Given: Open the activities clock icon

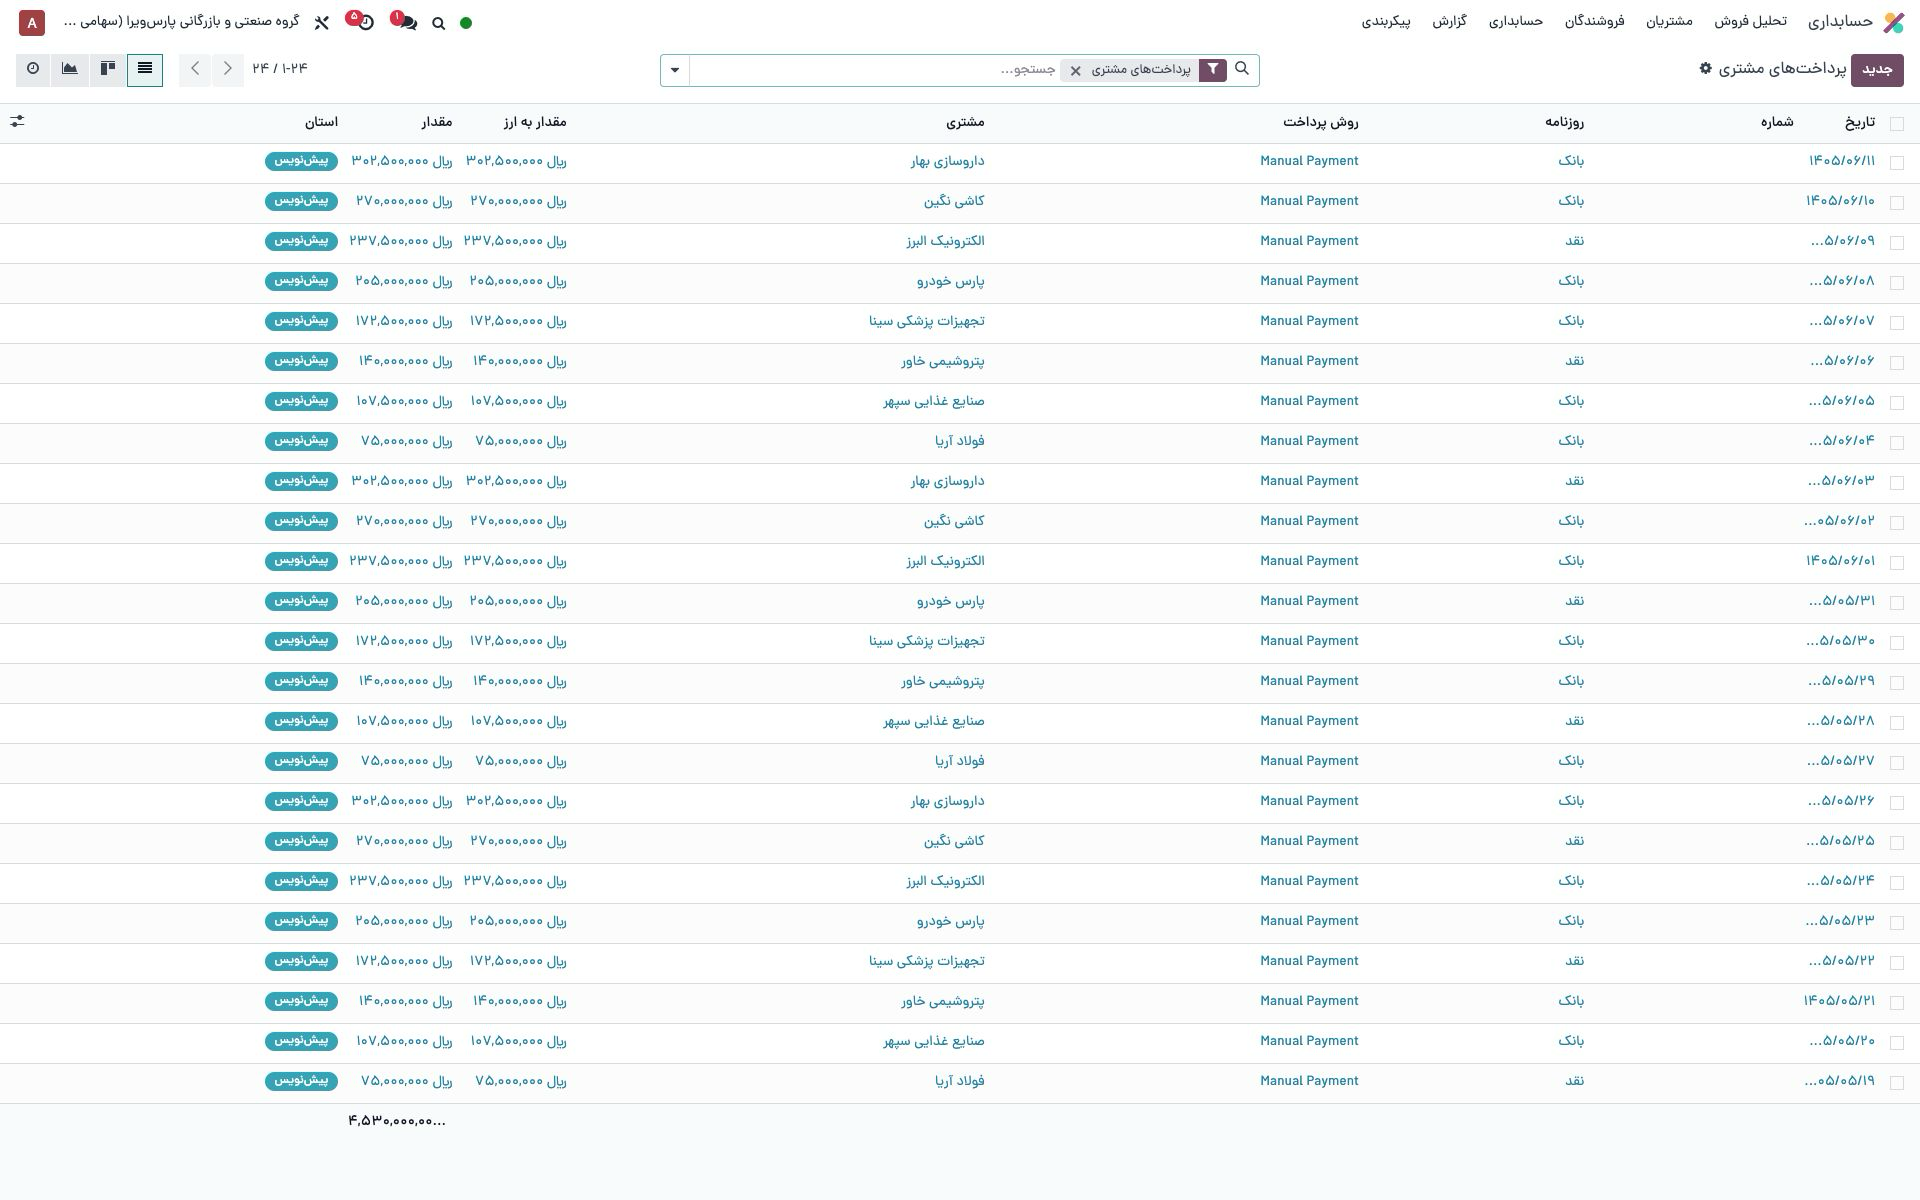Looking at the screenshot, I should pyautogui.click(x=365, y=22).
